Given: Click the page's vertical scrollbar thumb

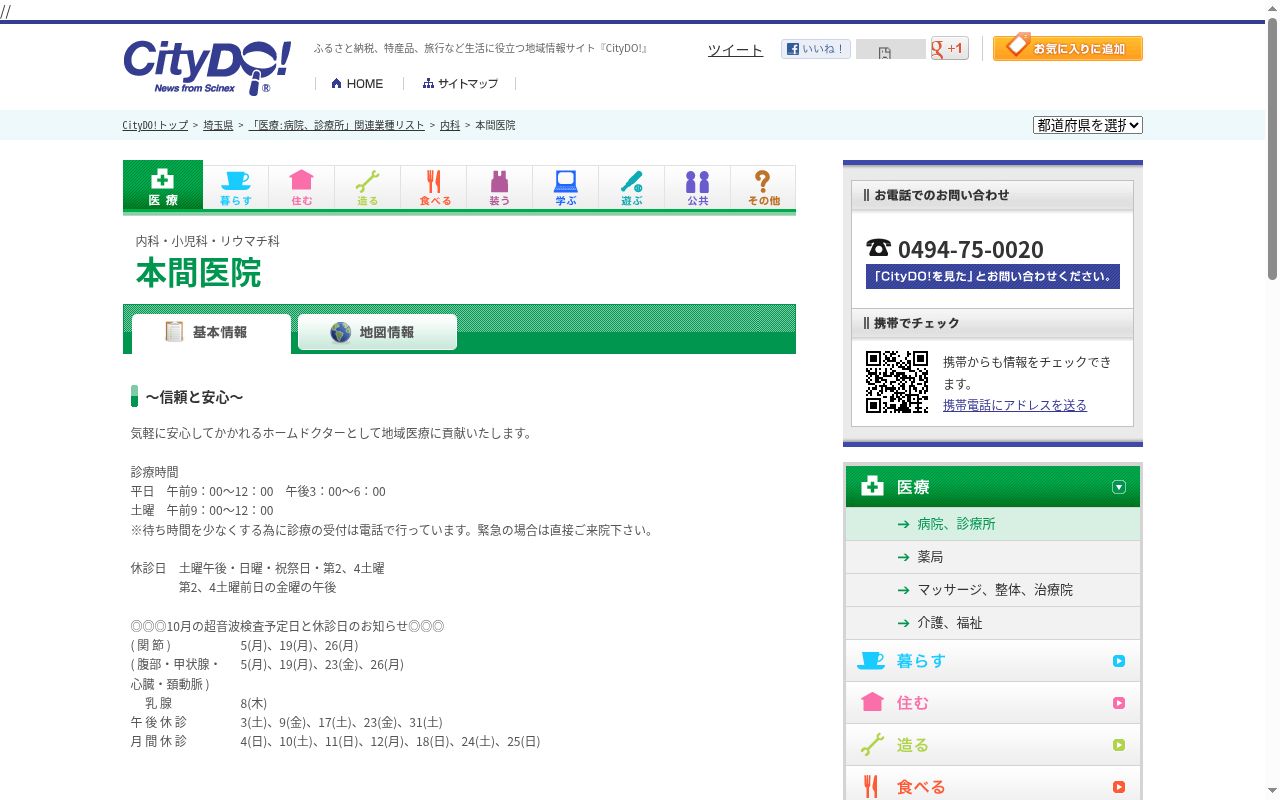Looking at the screenshot, I should tap(1272, 150).
